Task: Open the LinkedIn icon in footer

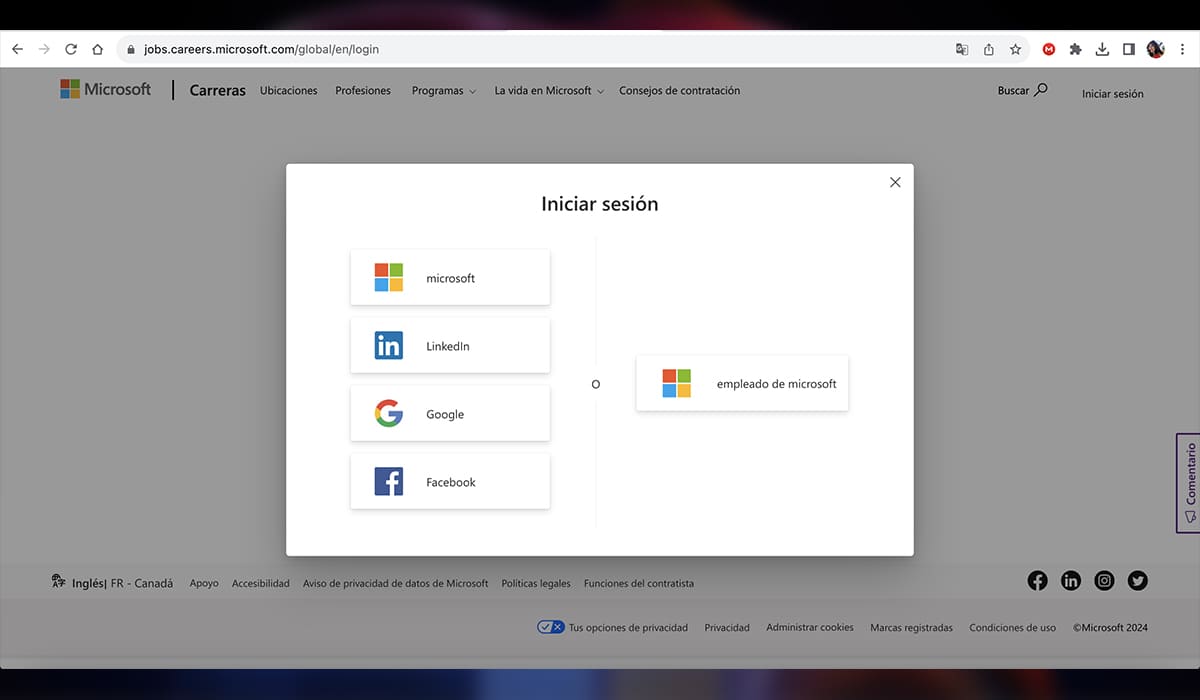Action: (1071, 581)
